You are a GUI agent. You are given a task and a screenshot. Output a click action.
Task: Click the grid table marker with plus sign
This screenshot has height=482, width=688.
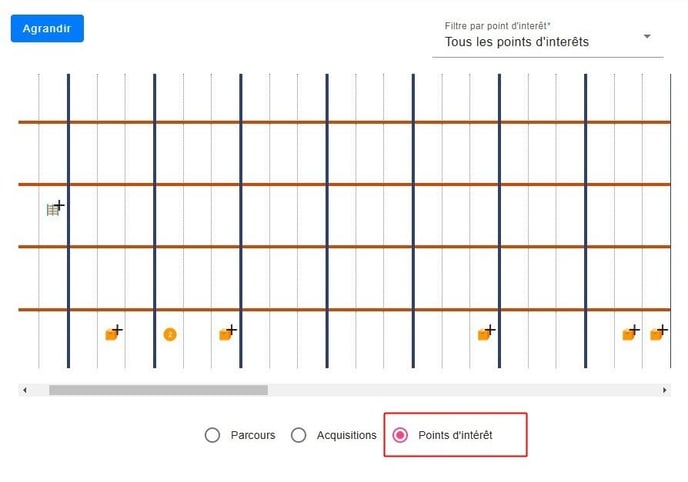point(54,209)
